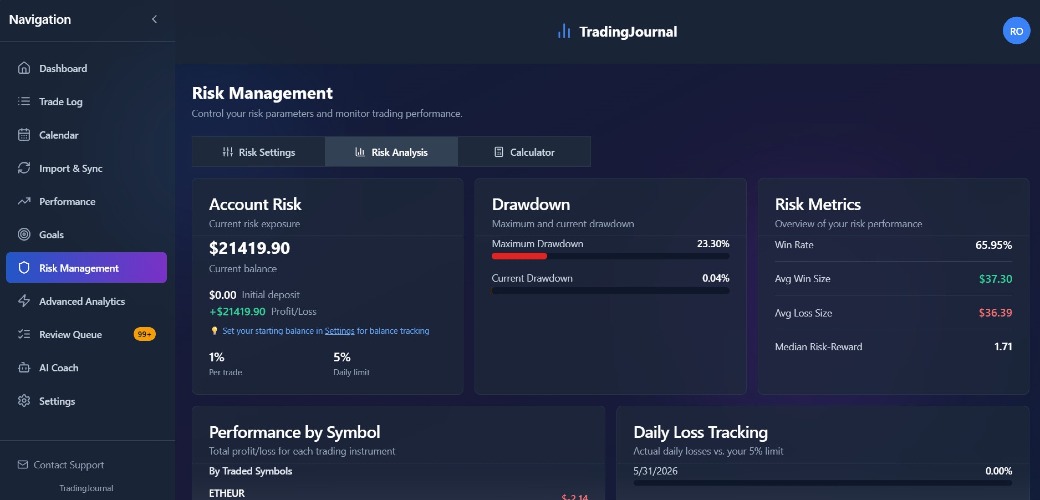Click the AI Coach robot icon
The width and height of the screenshot is (1040, 500).
coord(24,367)
